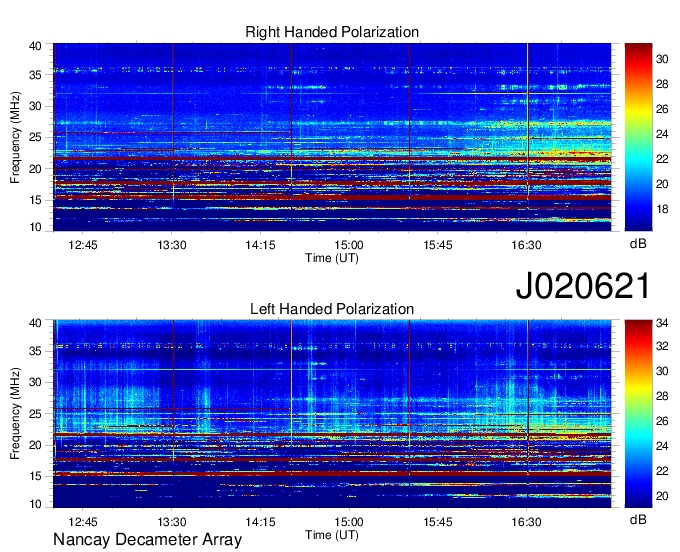The height and width of the screenshot is (552, 680).
Task: Click "30" value on Left Handed colorbar scale
Action: tap(662, 371)
